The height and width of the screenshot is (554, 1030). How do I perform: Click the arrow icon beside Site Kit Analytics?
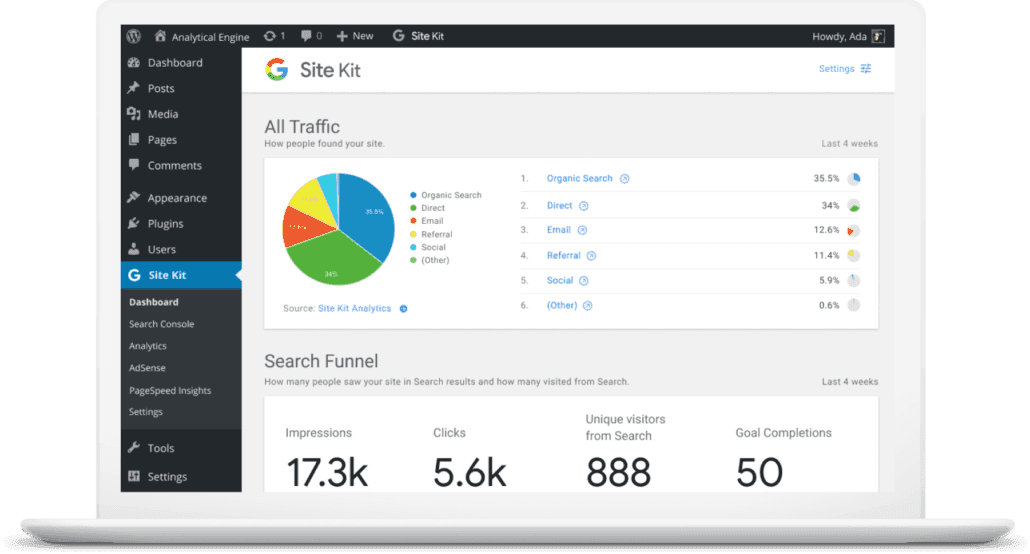click(403, 309)
